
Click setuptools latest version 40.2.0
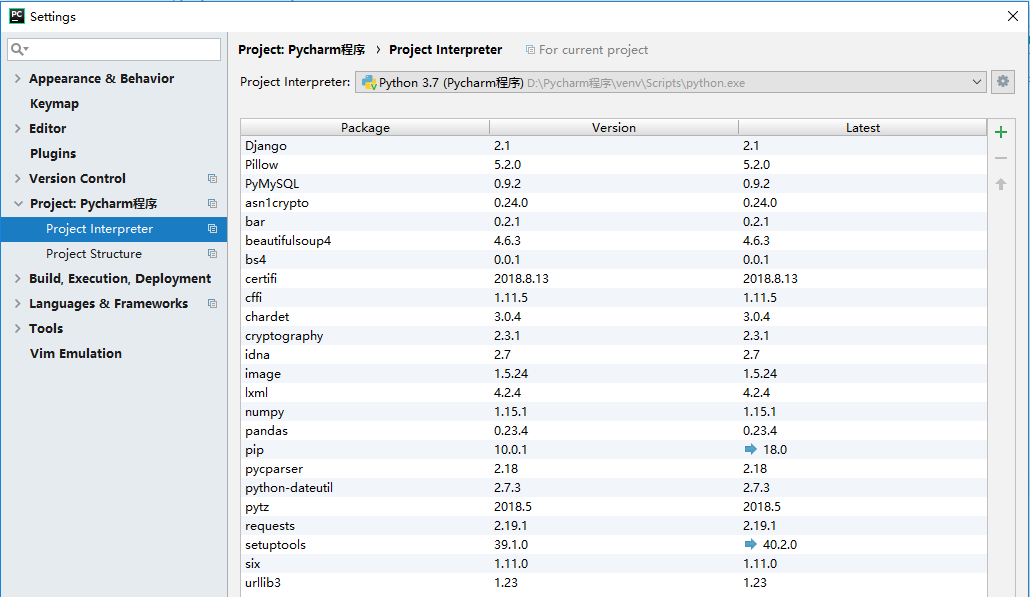[780, 545]
